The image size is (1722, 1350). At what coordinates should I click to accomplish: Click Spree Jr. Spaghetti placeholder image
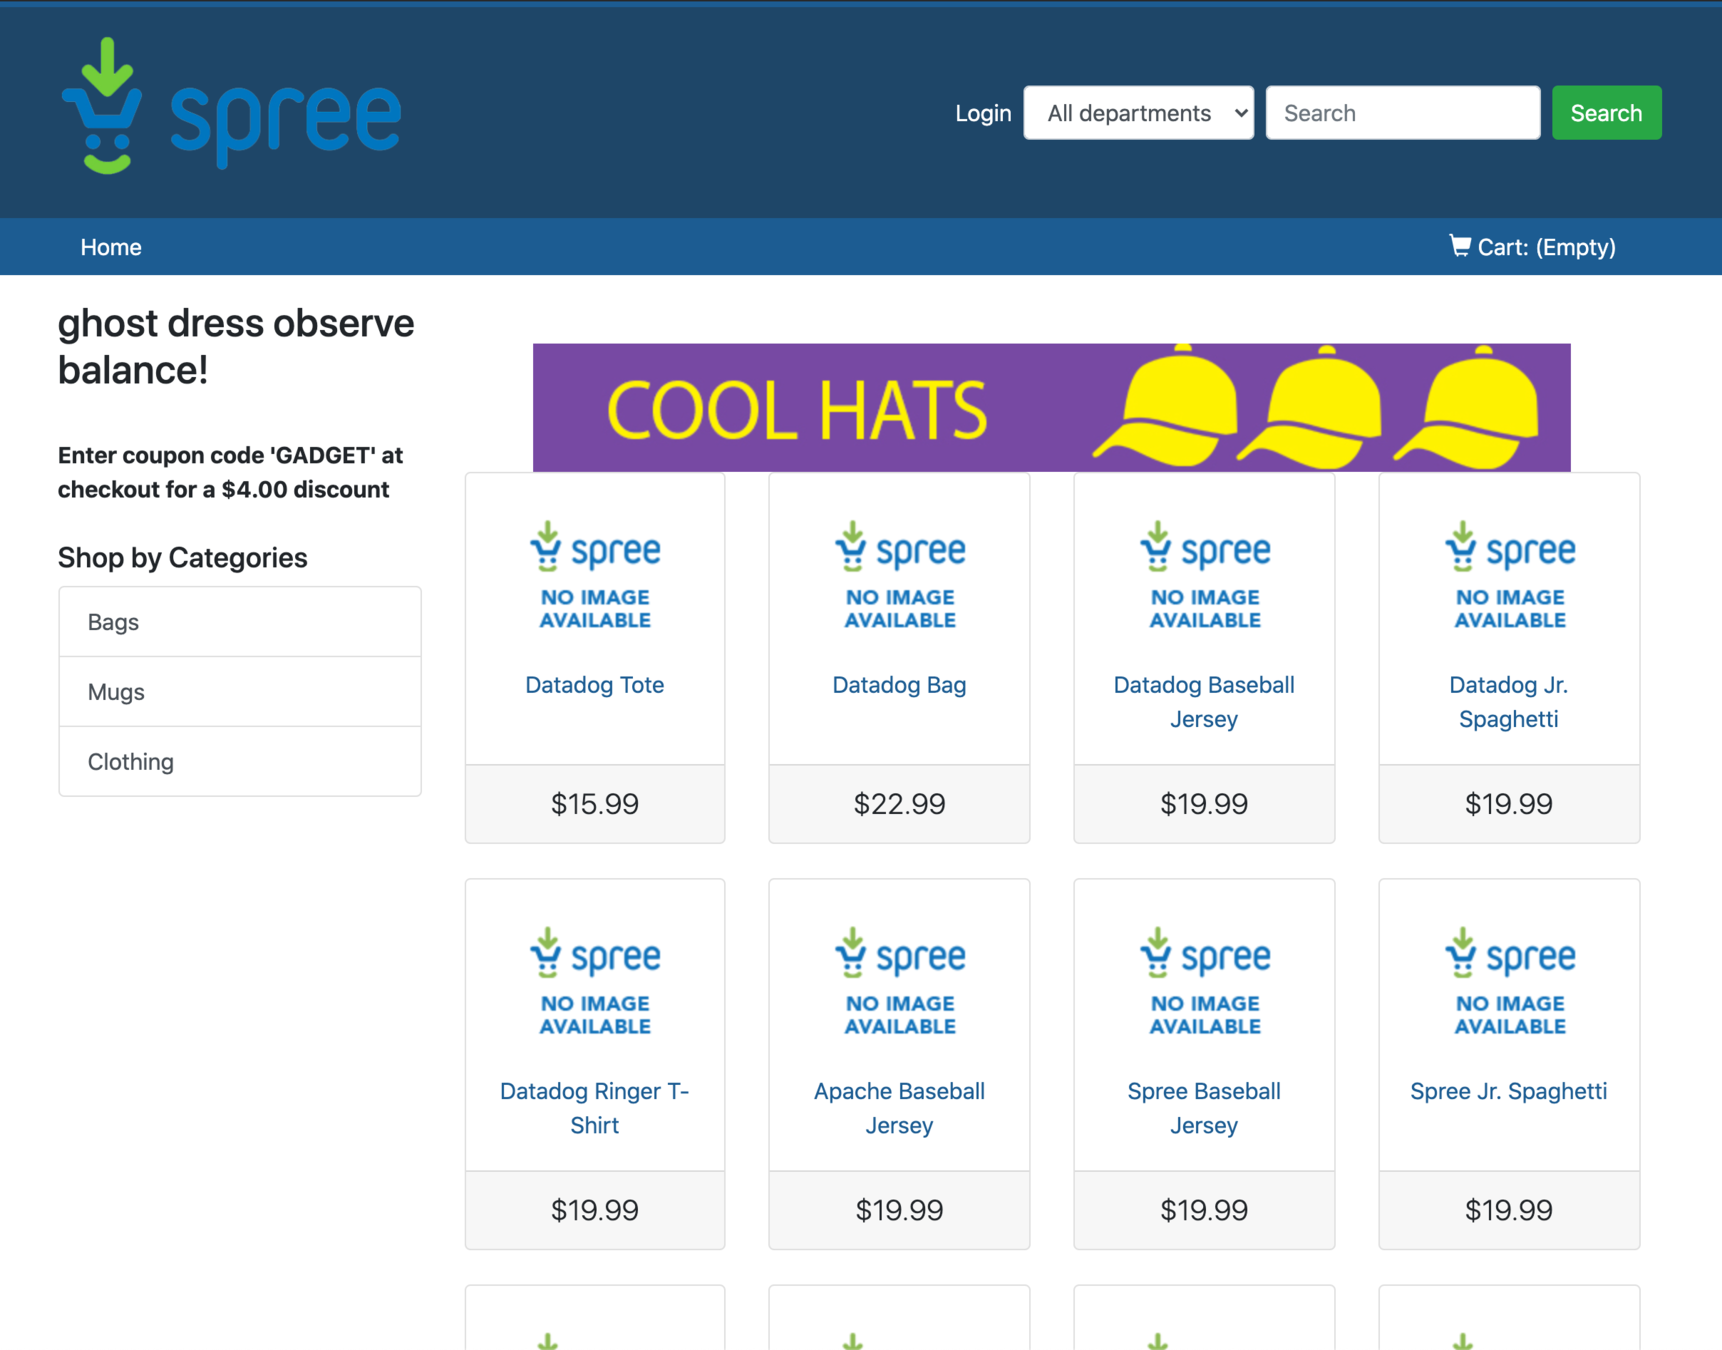[x=1510, y=981]
